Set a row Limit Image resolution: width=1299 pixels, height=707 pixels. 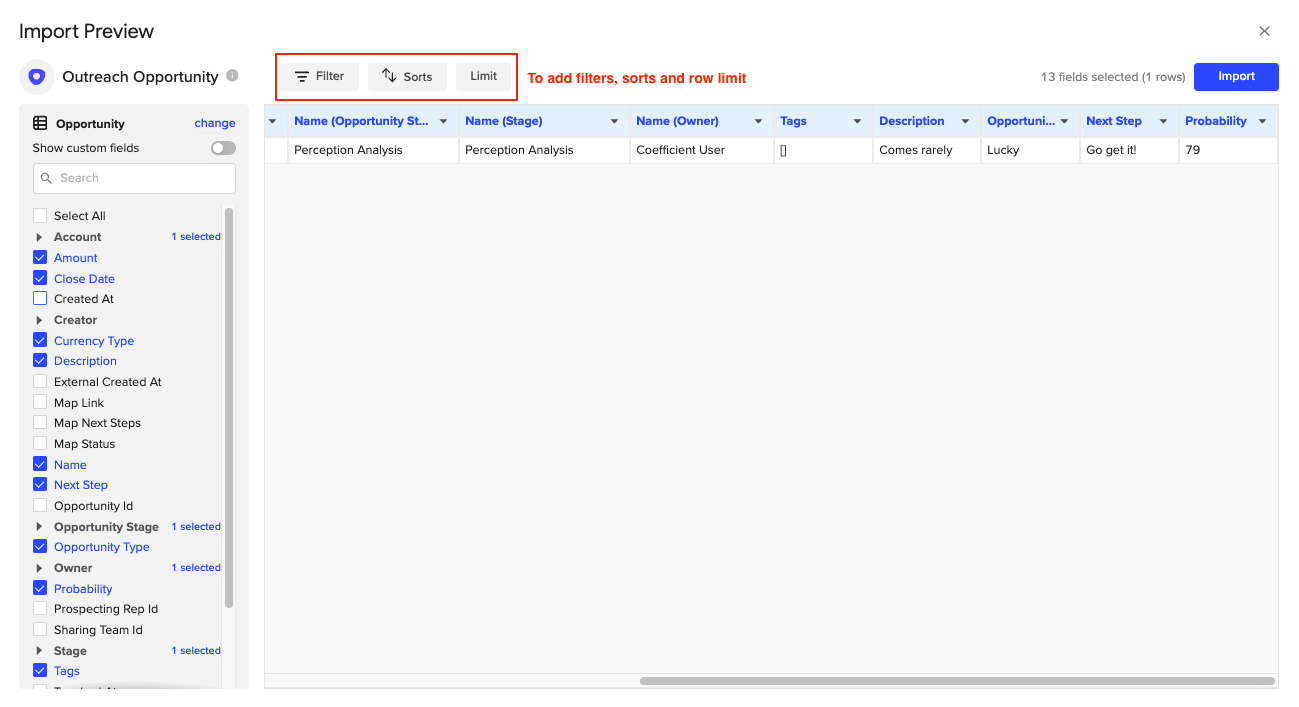pyautogui.click(x=484, y=77)
